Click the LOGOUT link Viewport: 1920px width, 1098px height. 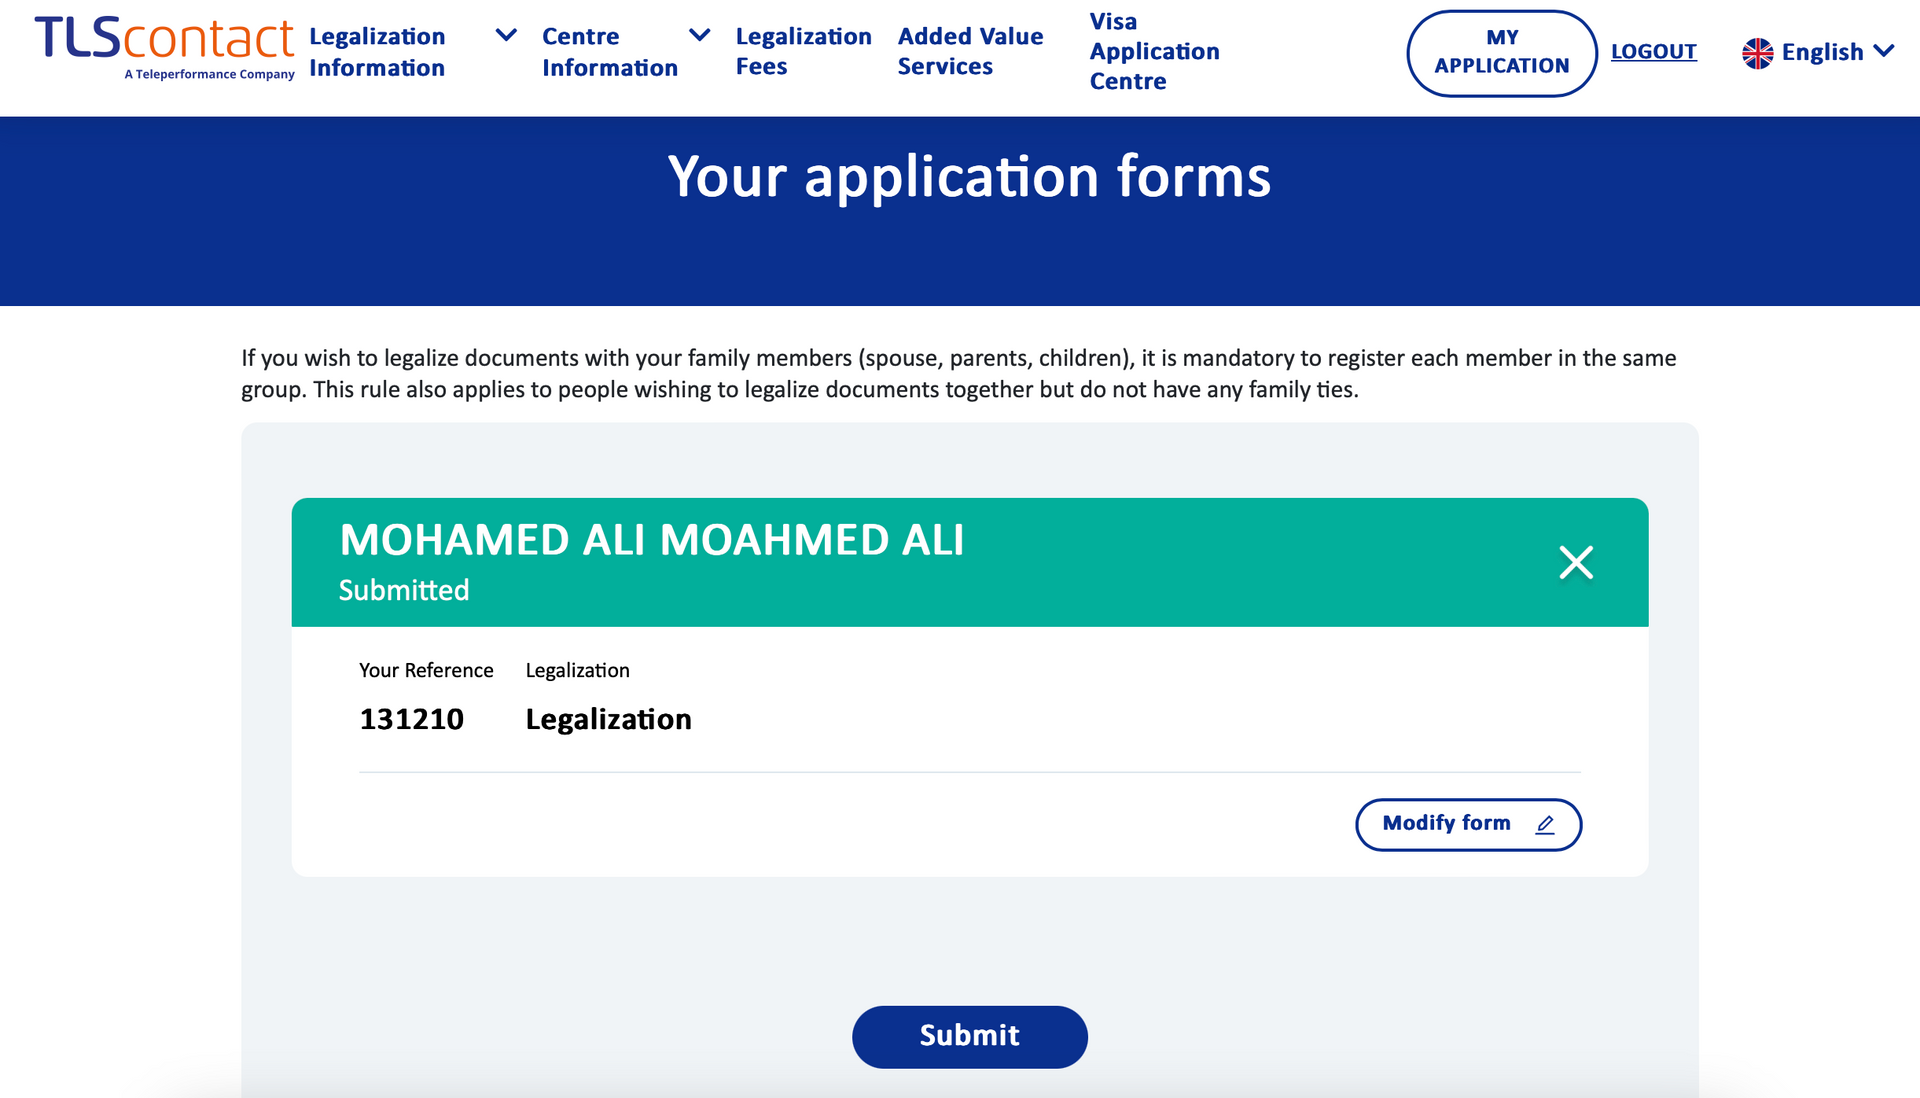pos(1653,51)
